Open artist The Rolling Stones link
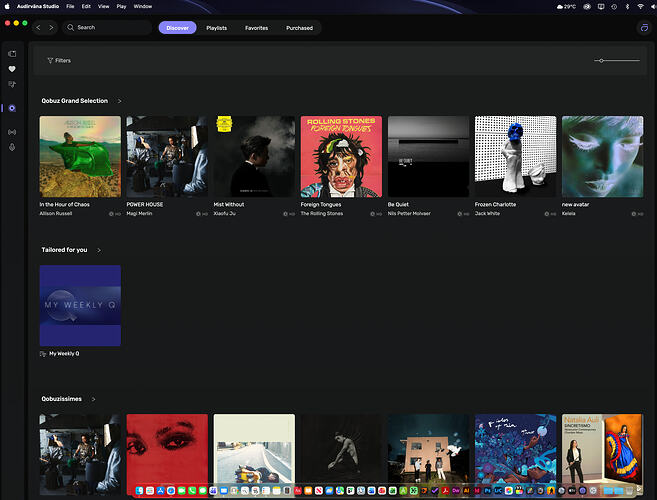Screen dimensions: 657x500 pyautogui.click(x=322, y=213)
